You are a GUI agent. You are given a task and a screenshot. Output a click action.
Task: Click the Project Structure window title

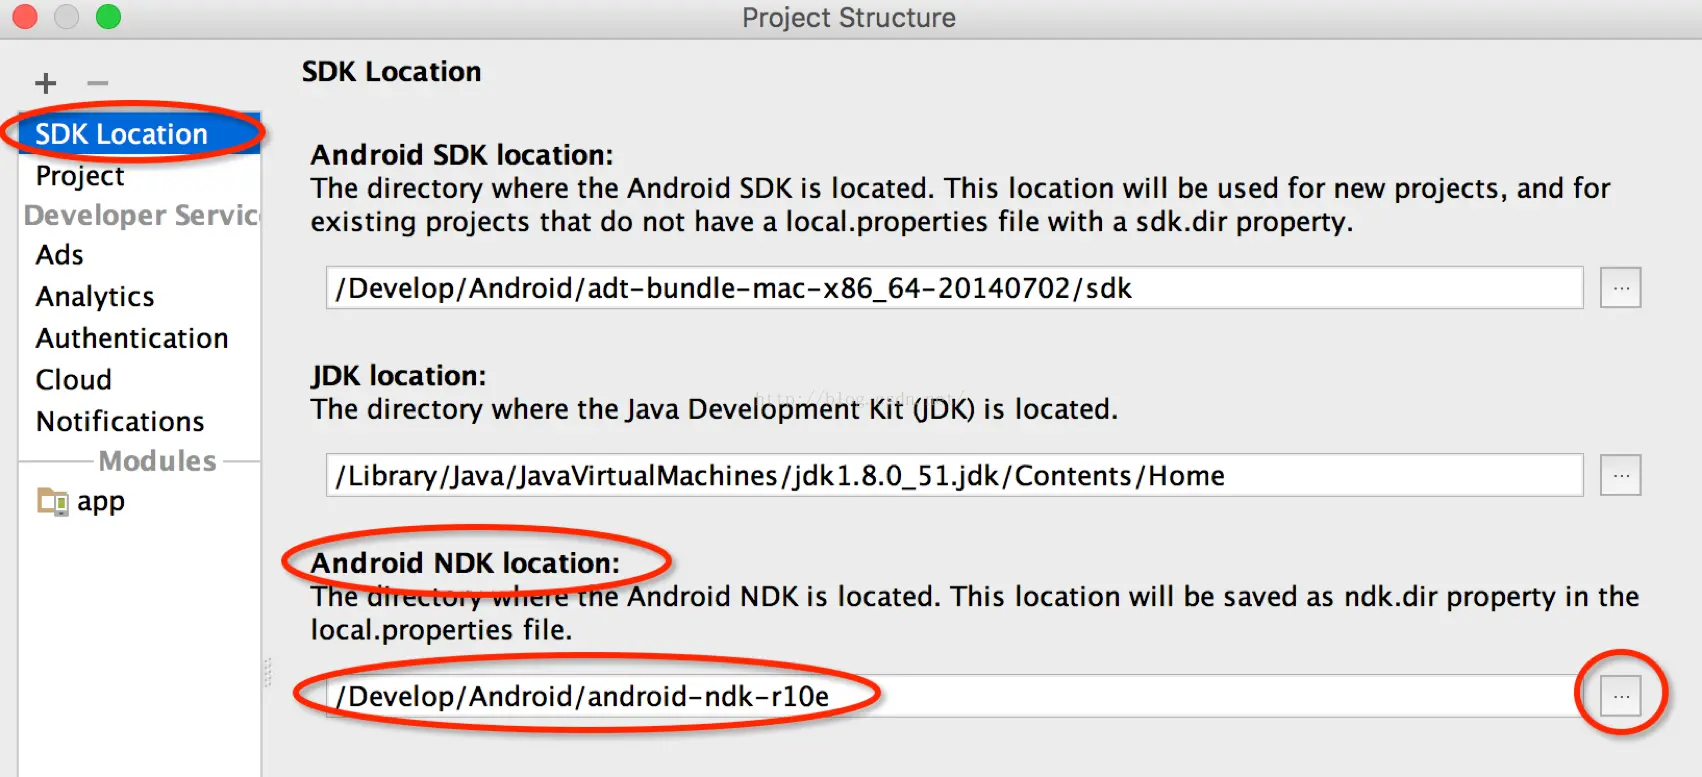click(x=849, y=18)
